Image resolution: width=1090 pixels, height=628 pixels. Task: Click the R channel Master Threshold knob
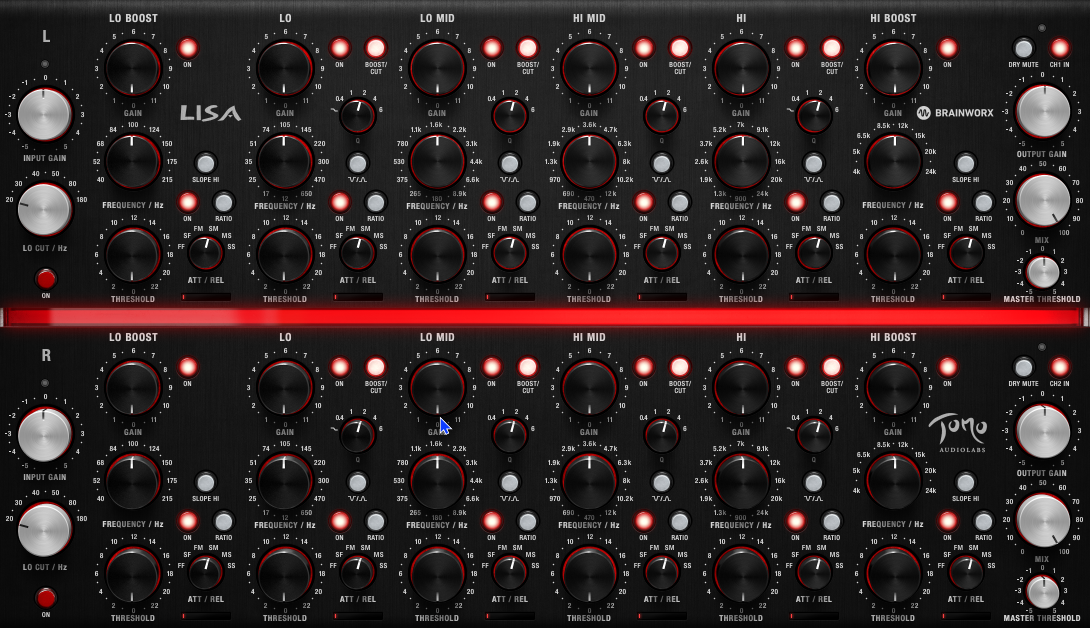(x=1043, y=591)
